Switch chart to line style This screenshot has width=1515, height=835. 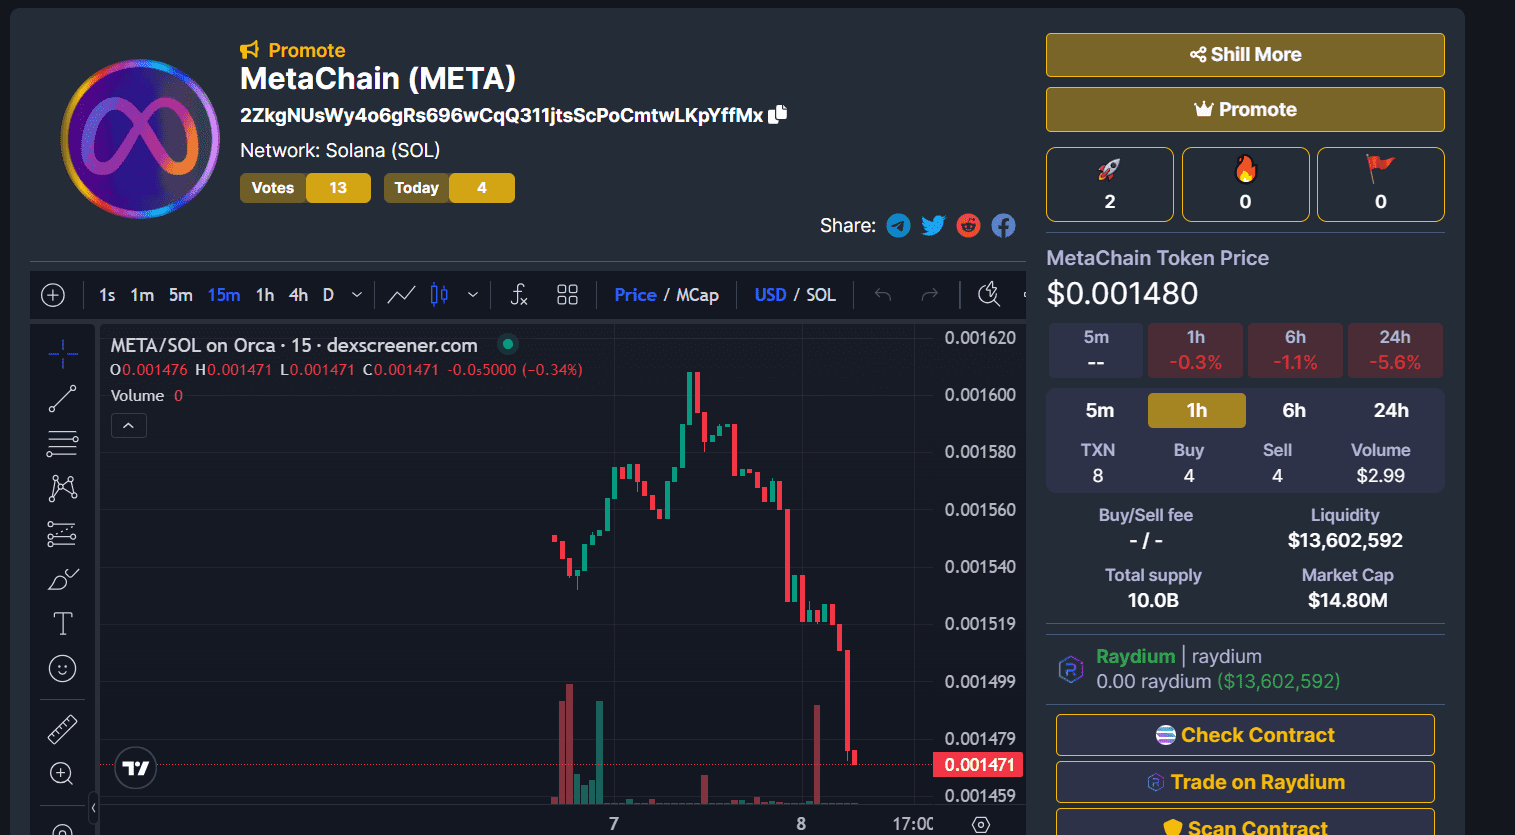(401, 294)
